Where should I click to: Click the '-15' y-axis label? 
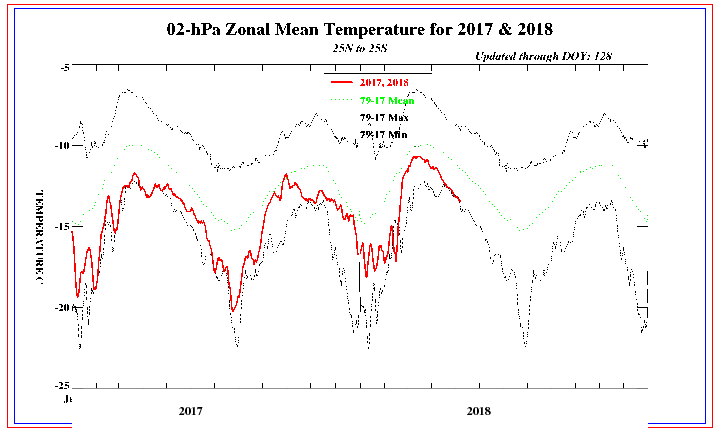[62, 227]
